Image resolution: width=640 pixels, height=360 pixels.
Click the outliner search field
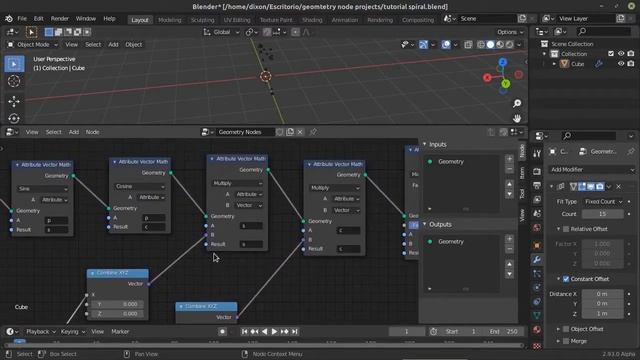[x=604, y=31]
